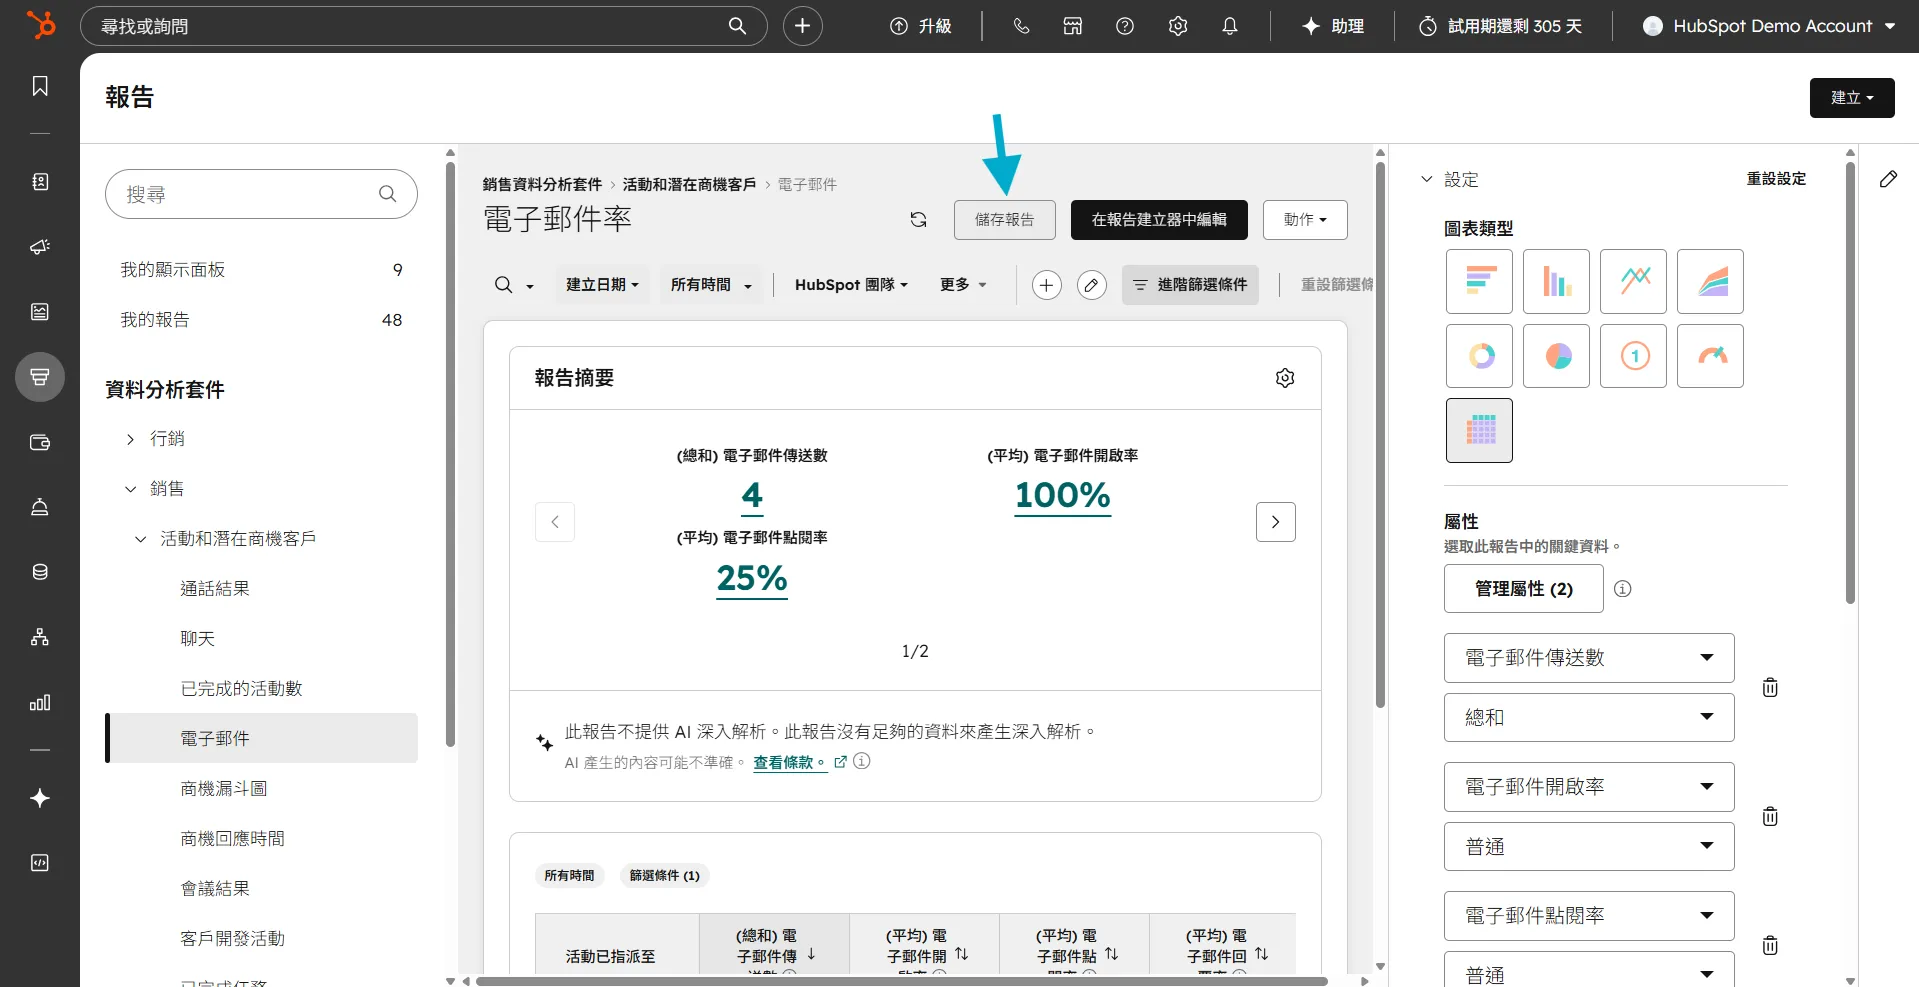Select vertical column chart type
The image size is (1919, 987).
click(x=1556, y=282)
